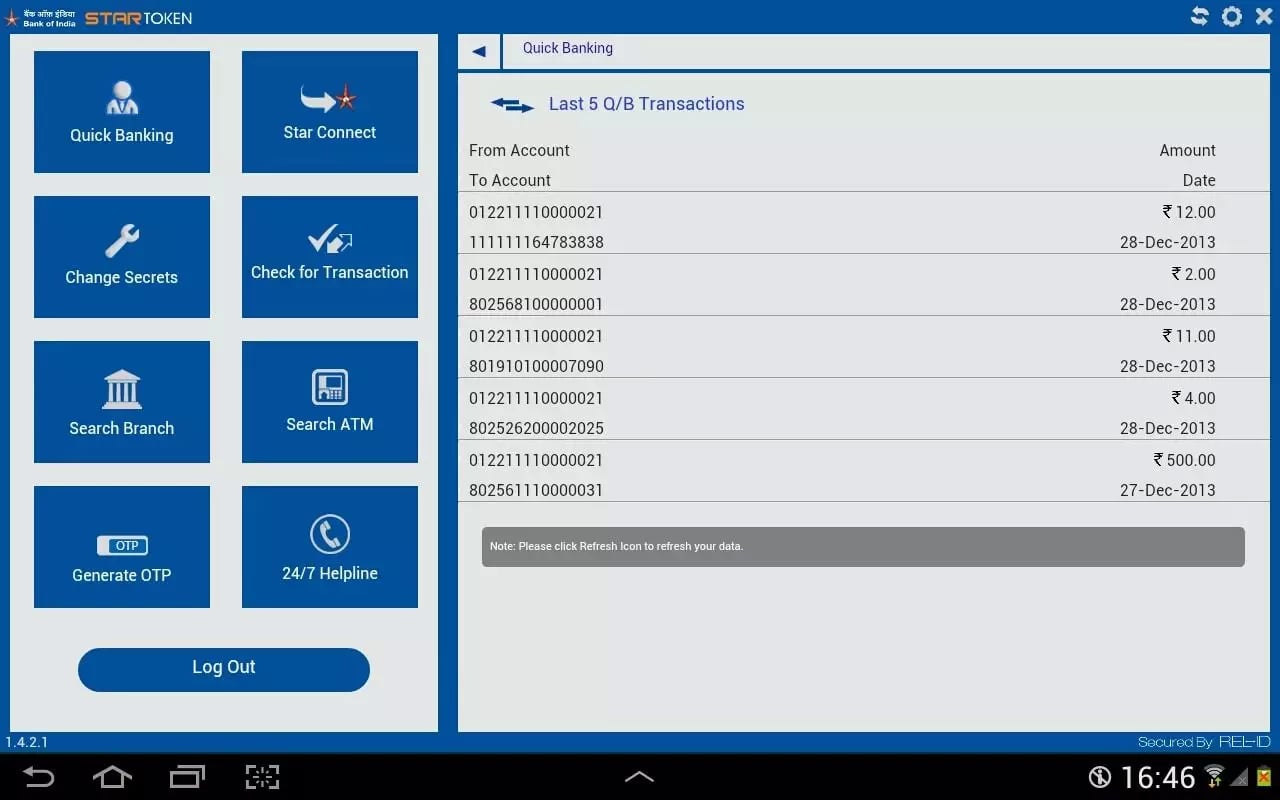
Task: Tap the Android back navigation button
Action: click(x=39, y=777)
